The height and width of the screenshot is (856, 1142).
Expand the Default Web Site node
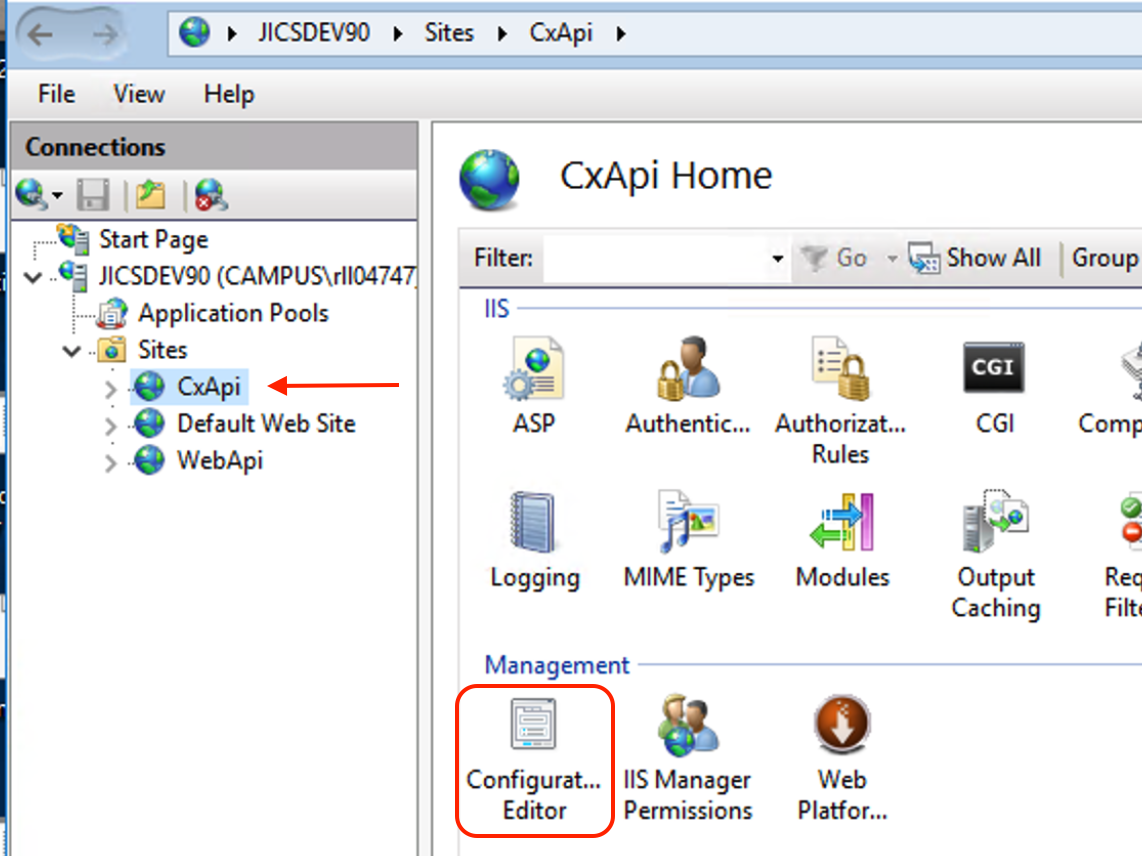click(x=111, y=425)
